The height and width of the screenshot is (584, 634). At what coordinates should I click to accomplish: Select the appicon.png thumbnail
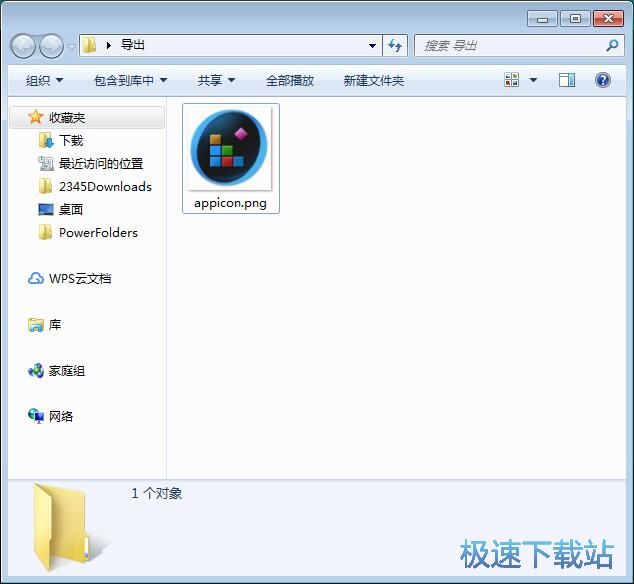point(230,148)
